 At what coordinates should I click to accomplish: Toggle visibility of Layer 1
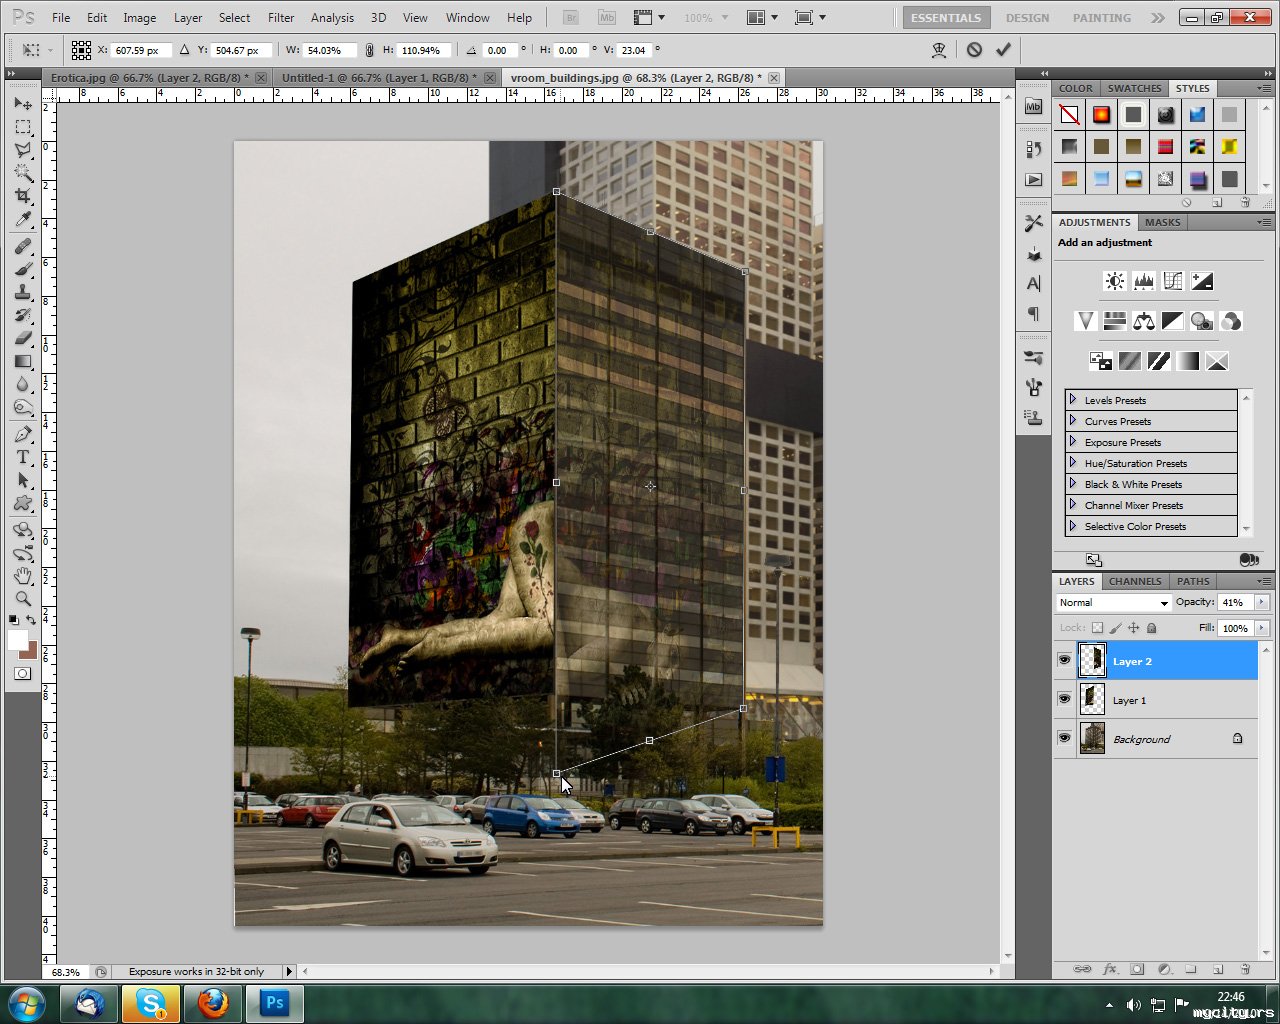click(x=1064, y=700)
